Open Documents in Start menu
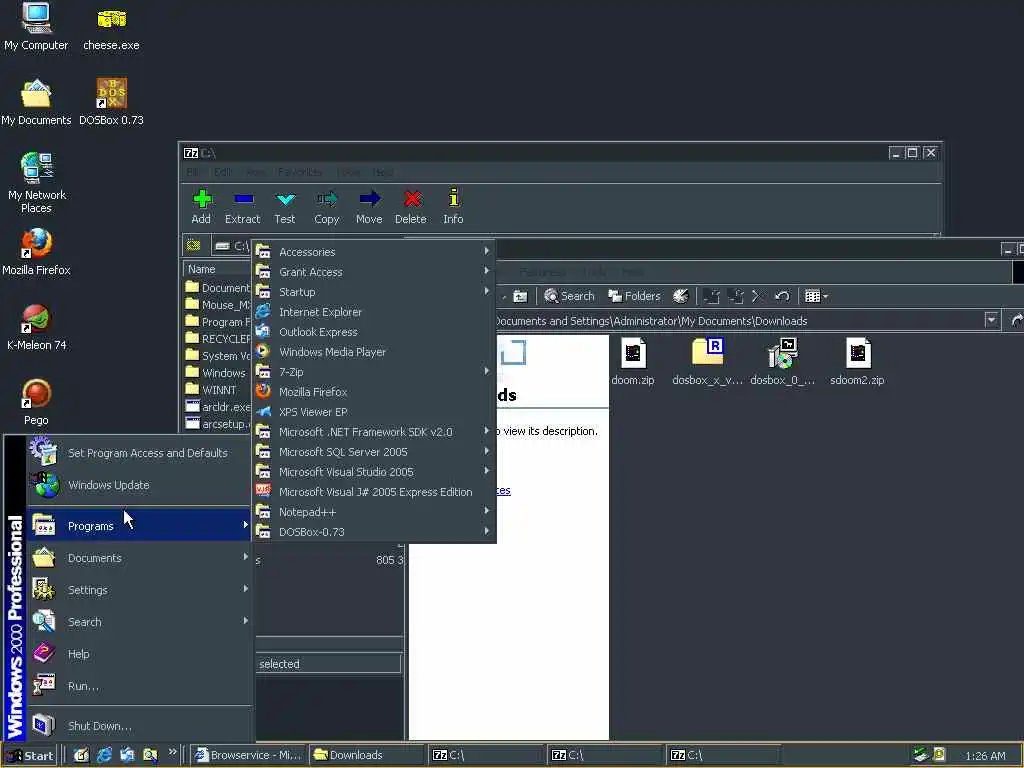The image size is (1024, 768). click(x=139, y=558)
